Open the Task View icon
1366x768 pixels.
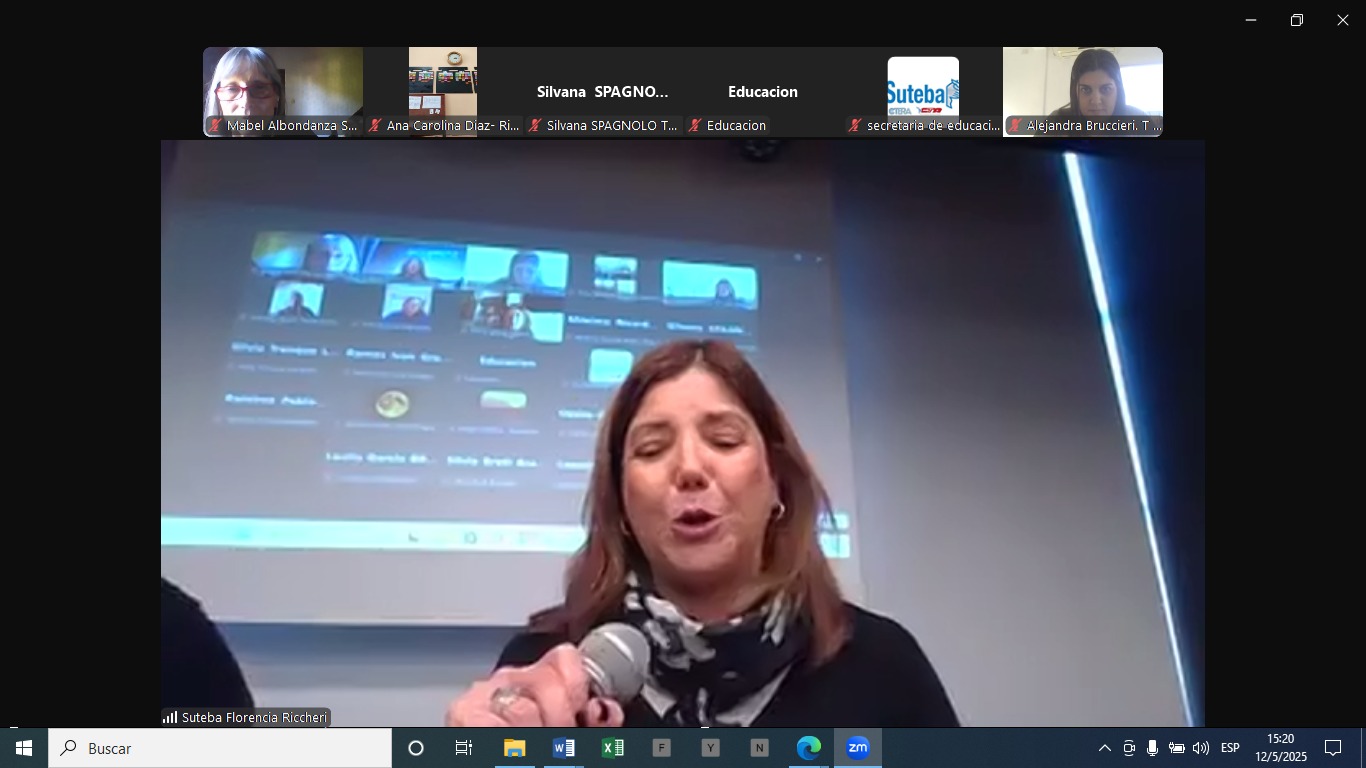(464, 748)
